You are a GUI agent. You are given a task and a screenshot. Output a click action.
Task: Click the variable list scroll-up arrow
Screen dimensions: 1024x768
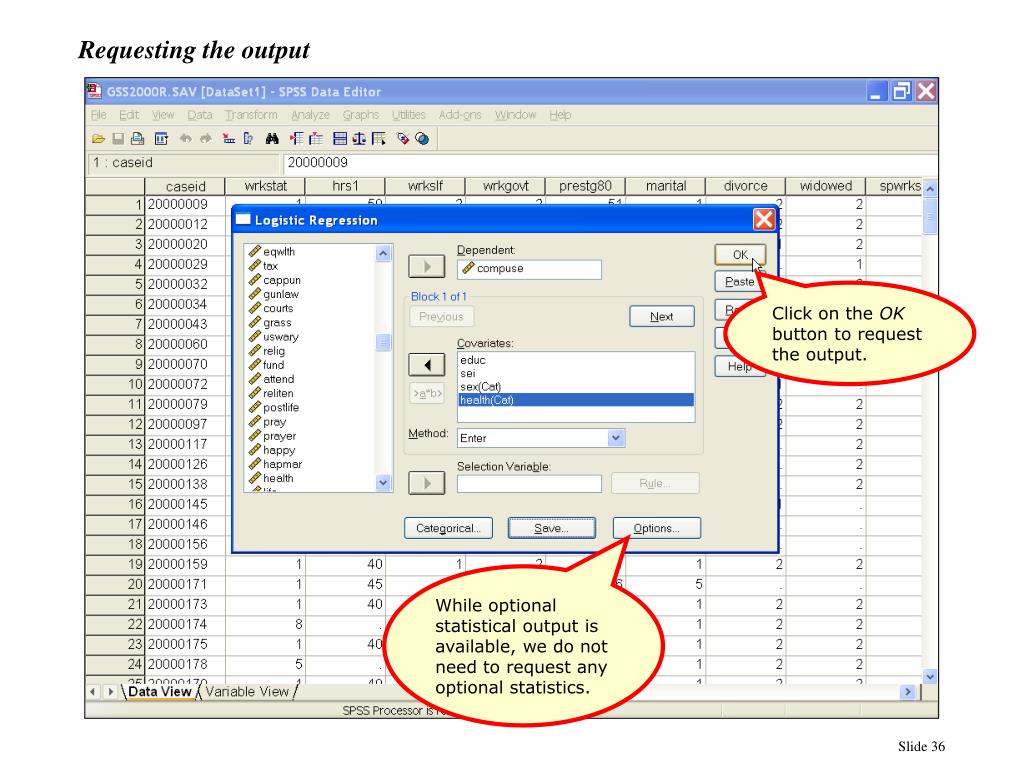pyautogui.click(x=383, y=253)
